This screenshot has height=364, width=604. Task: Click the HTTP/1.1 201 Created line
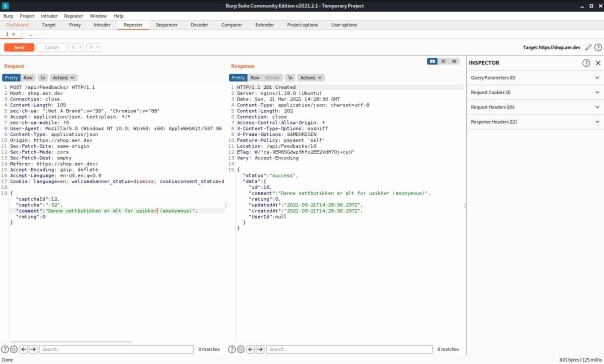[266, 87]
